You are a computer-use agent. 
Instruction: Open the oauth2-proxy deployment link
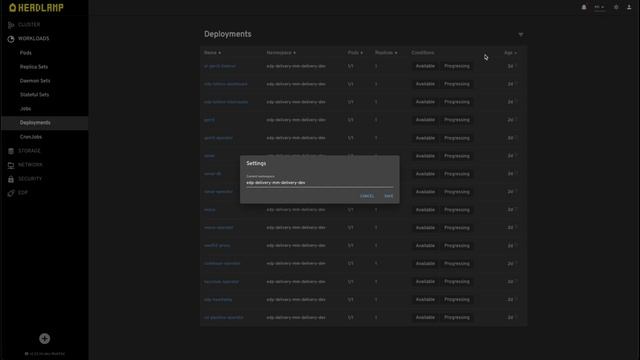coord(217,246)
